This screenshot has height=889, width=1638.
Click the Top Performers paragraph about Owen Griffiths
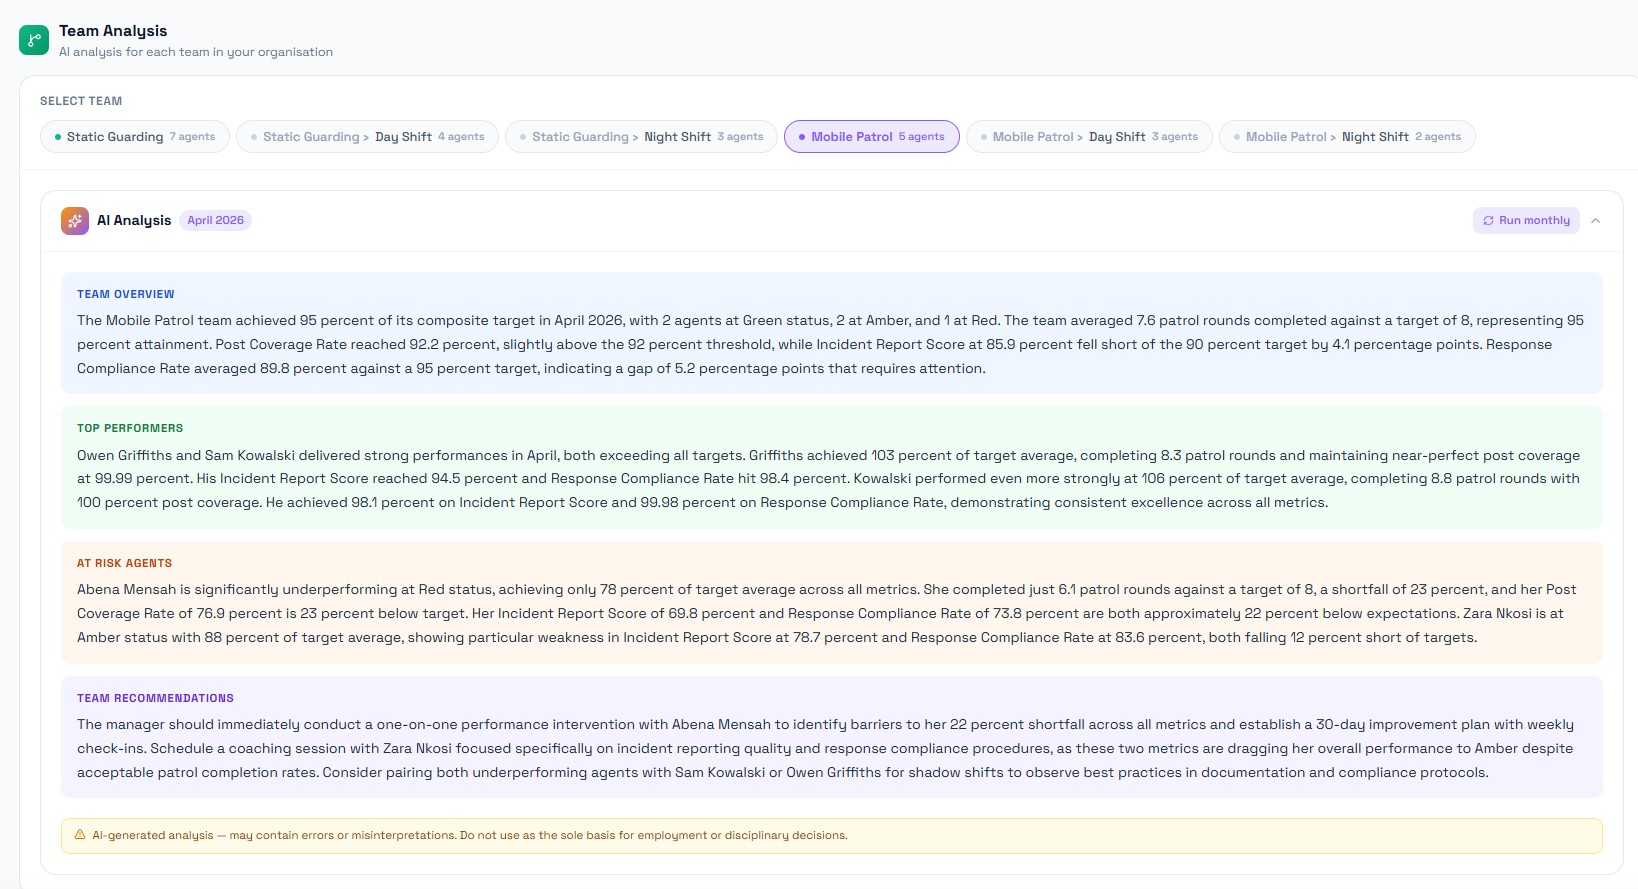point(830,479)
